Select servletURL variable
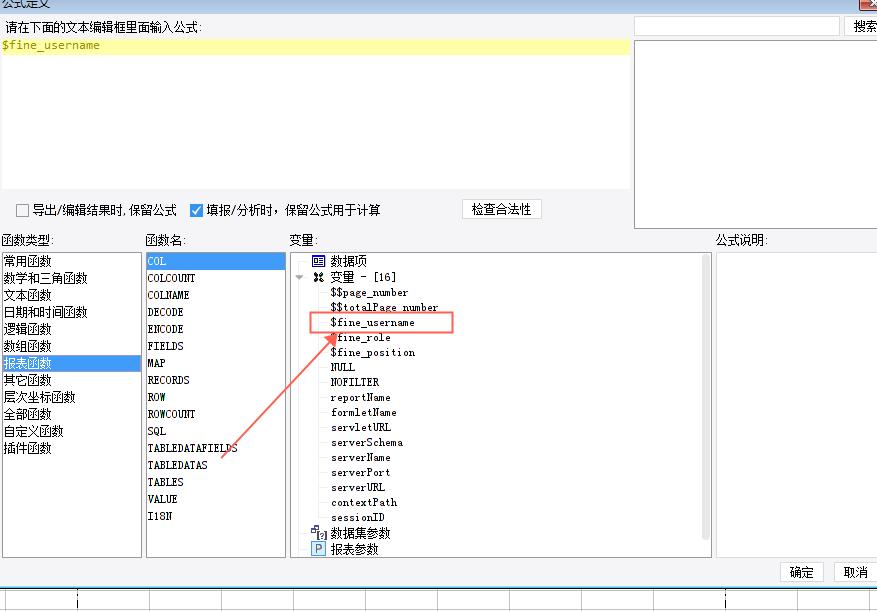The height and width of the screenshot is (611, 877). (x=361, y=427)
